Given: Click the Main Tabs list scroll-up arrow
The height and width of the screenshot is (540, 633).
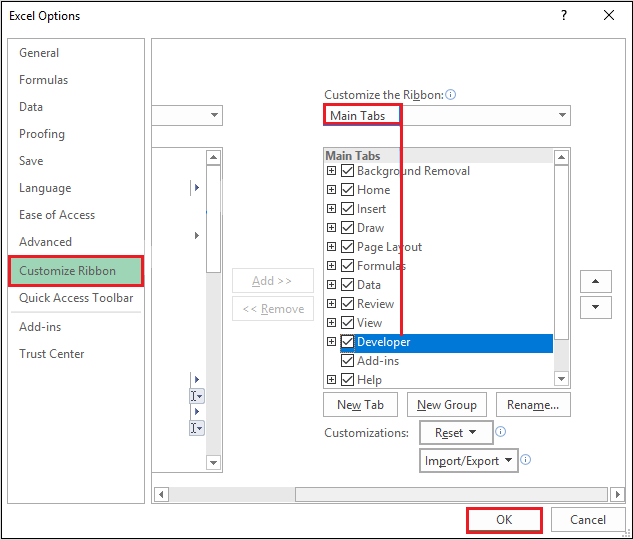Looking at the screenshot, I should click(561, 157).
